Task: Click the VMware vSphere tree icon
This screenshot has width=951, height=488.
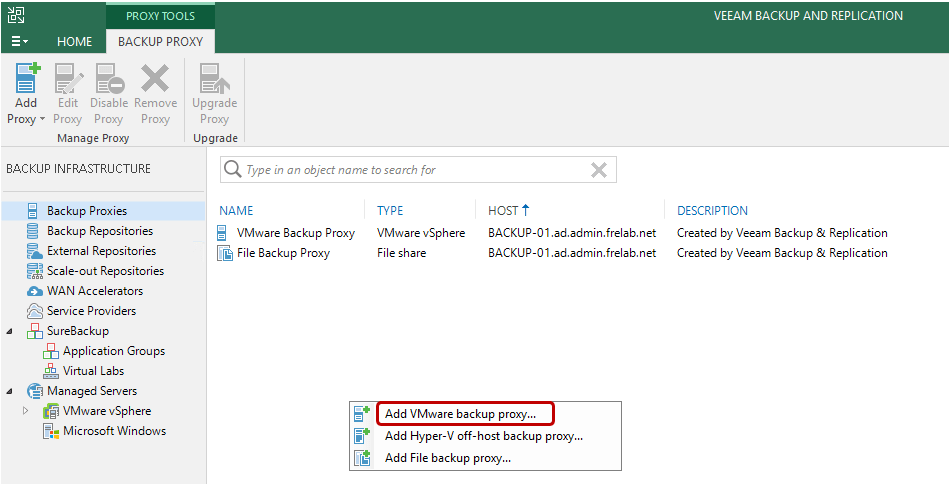Action: pos(50,411)
